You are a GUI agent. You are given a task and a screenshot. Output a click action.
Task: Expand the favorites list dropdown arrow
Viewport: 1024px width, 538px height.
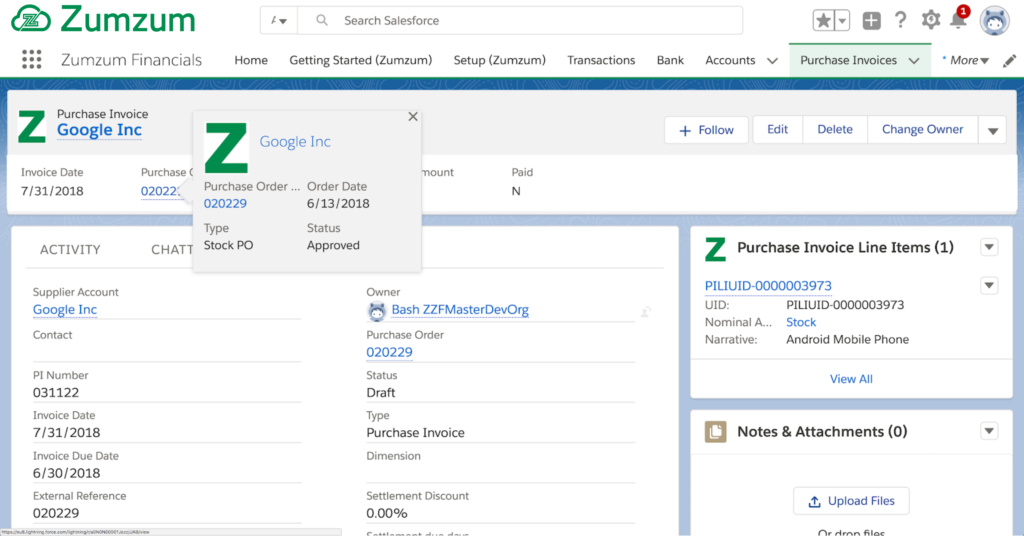pyautogui.click(x=842, y=20)
